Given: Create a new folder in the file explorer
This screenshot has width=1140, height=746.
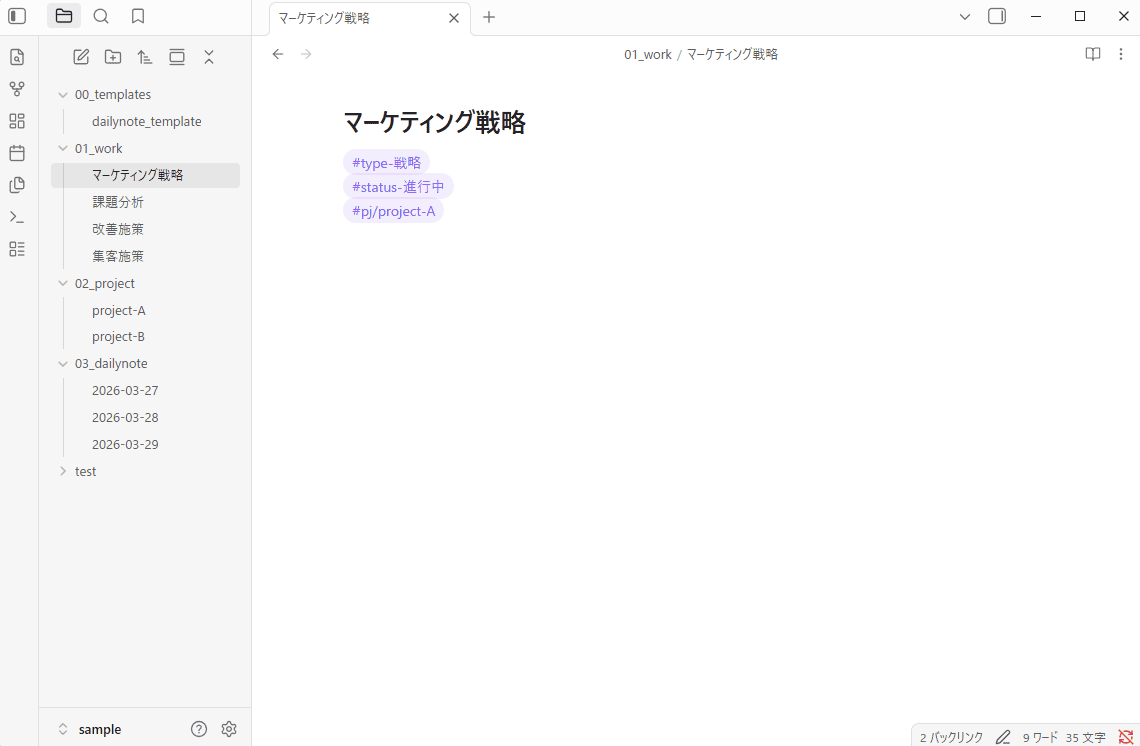Looking at the screenshot, I should [x=113, y=57].
